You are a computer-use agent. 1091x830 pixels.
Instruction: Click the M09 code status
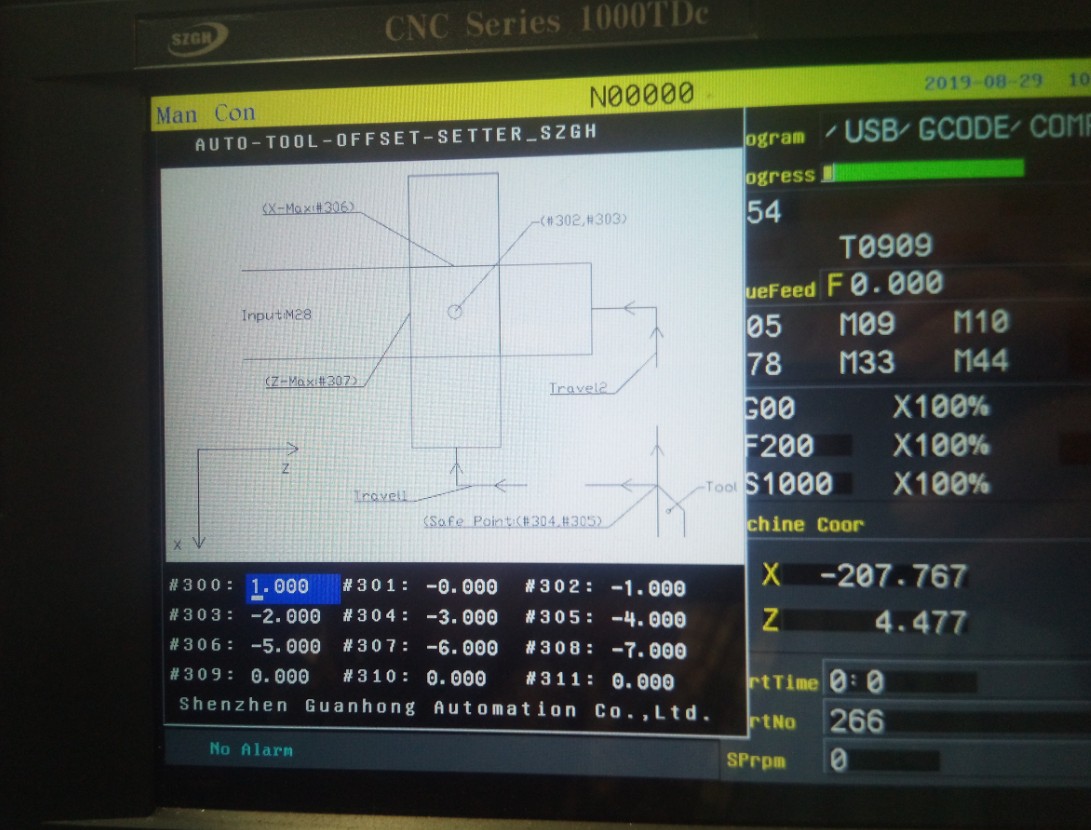click(867, 324)
